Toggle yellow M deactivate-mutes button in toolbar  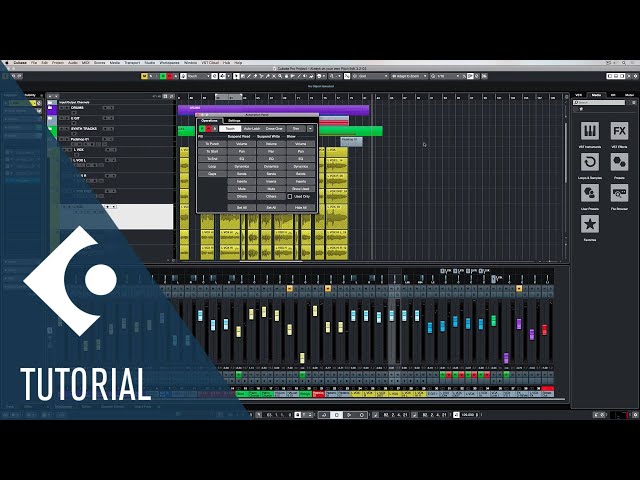coord(144,76)
